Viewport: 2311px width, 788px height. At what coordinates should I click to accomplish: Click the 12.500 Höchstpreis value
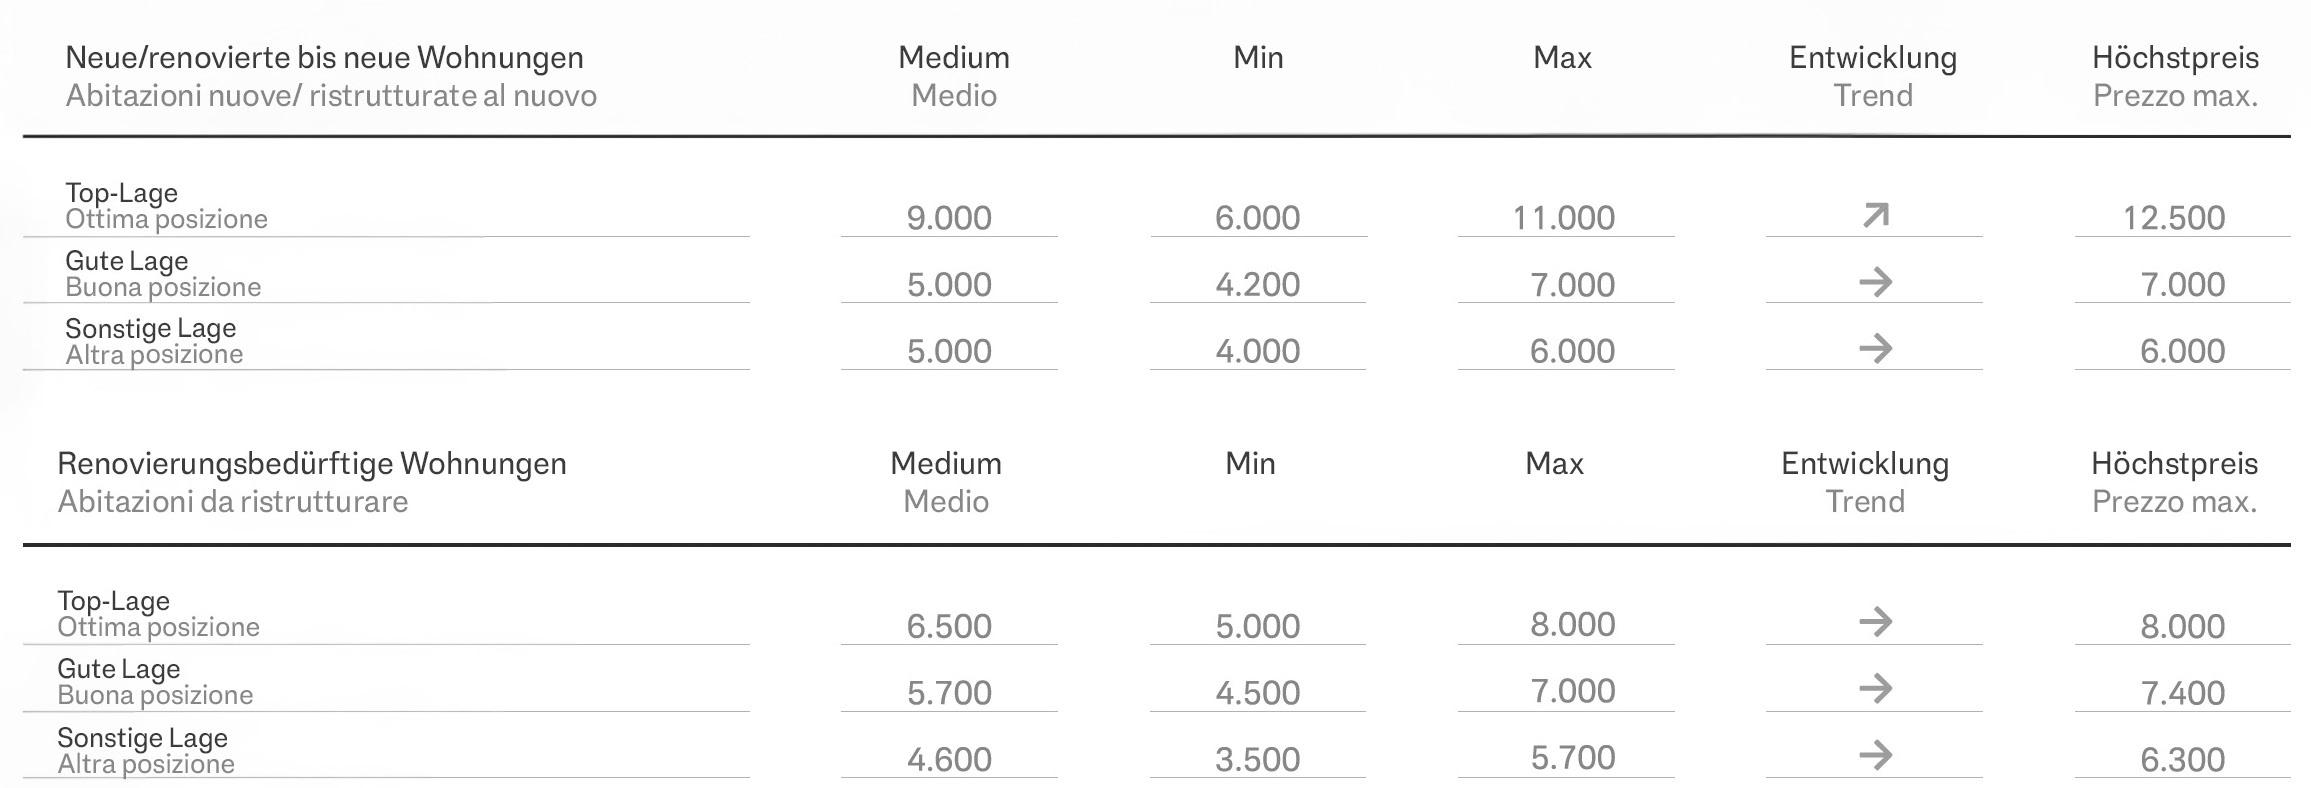pos(2174,218)
